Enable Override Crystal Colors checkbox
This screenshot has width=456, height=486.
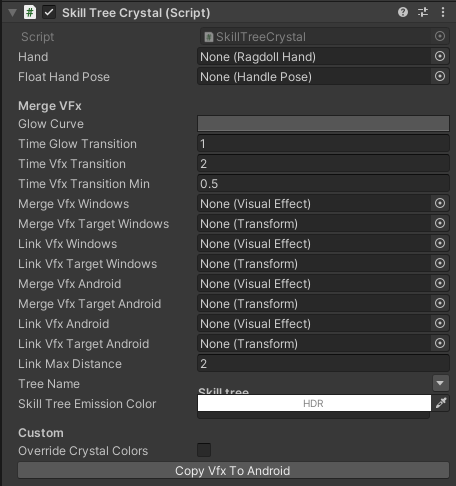(204, 450)
